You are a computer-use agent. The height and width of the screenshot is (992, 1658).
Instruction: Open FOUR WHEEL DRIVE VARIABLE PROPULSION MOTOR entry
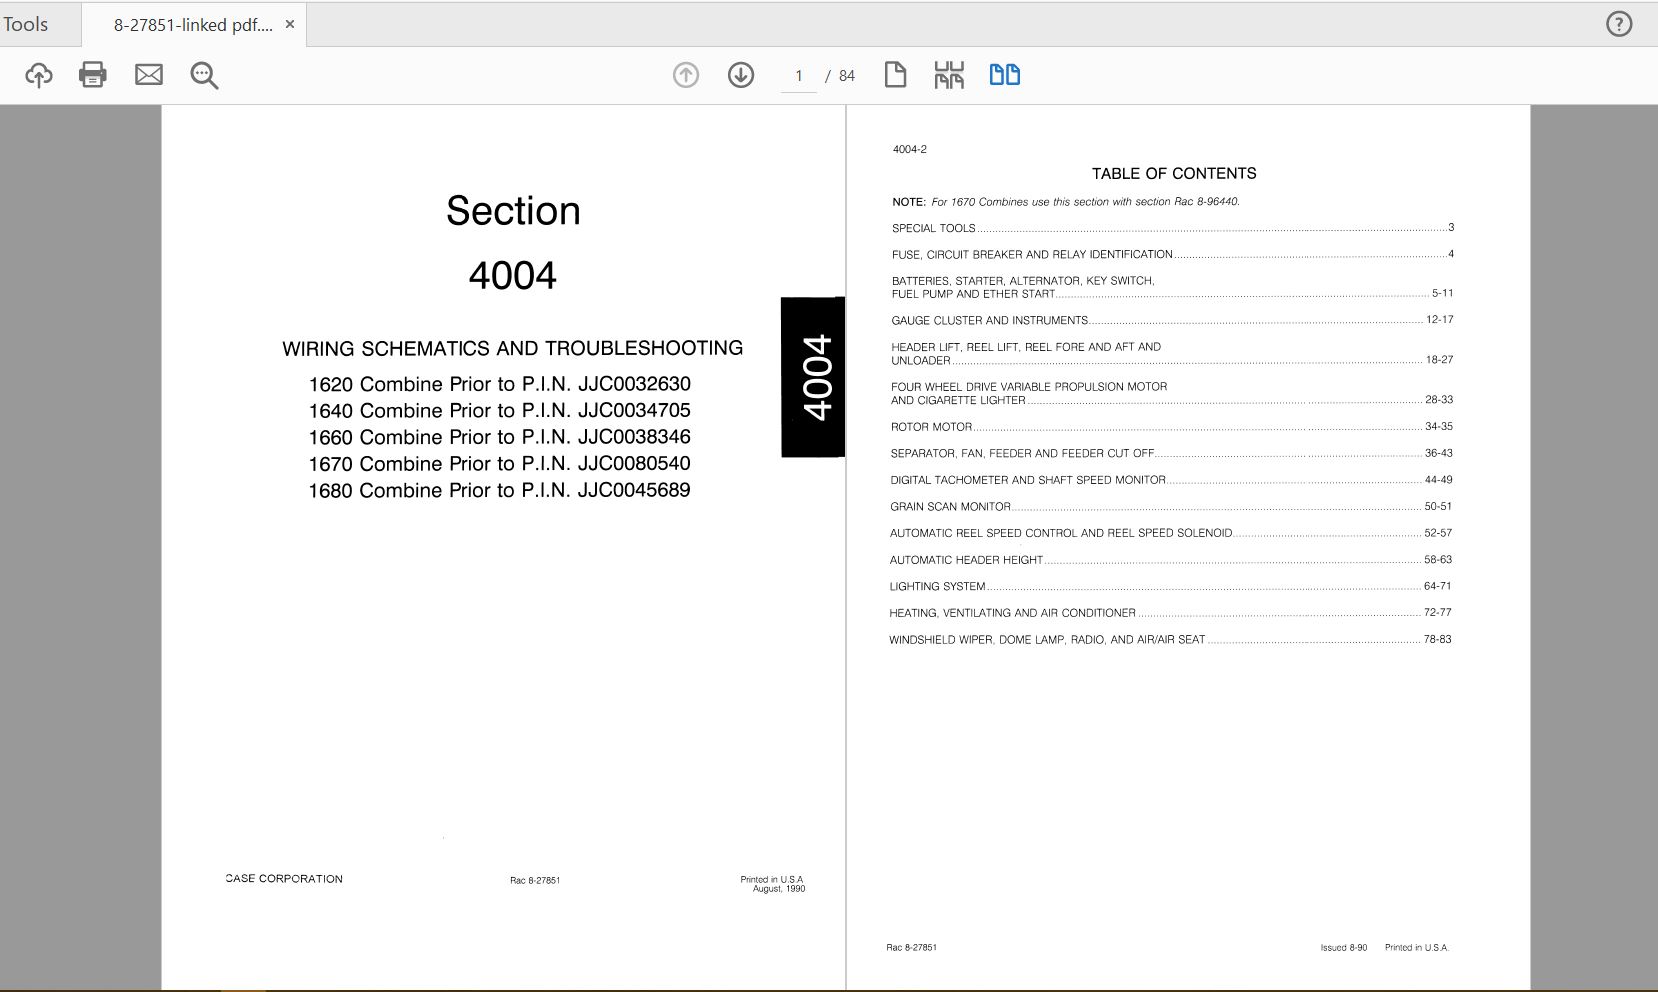coord(1173,393)
